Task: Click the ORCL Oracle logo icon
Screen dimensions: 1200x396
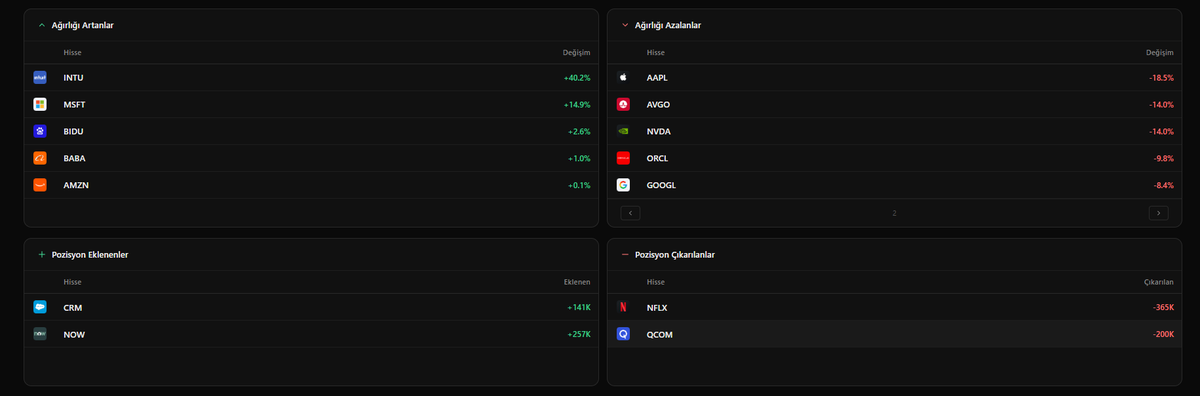Action: tap(623, 158)
